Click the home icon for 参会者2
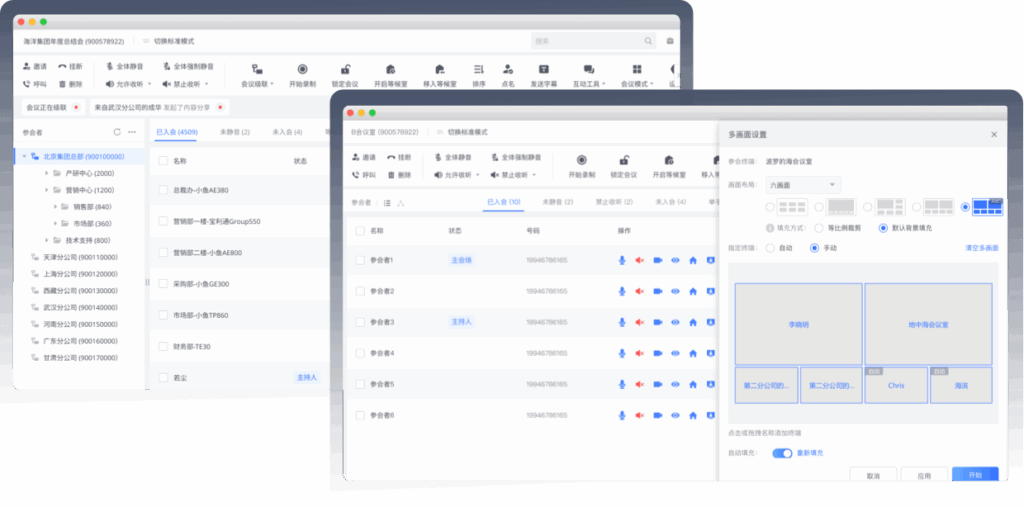1024x507 pixels. [693, 291]
